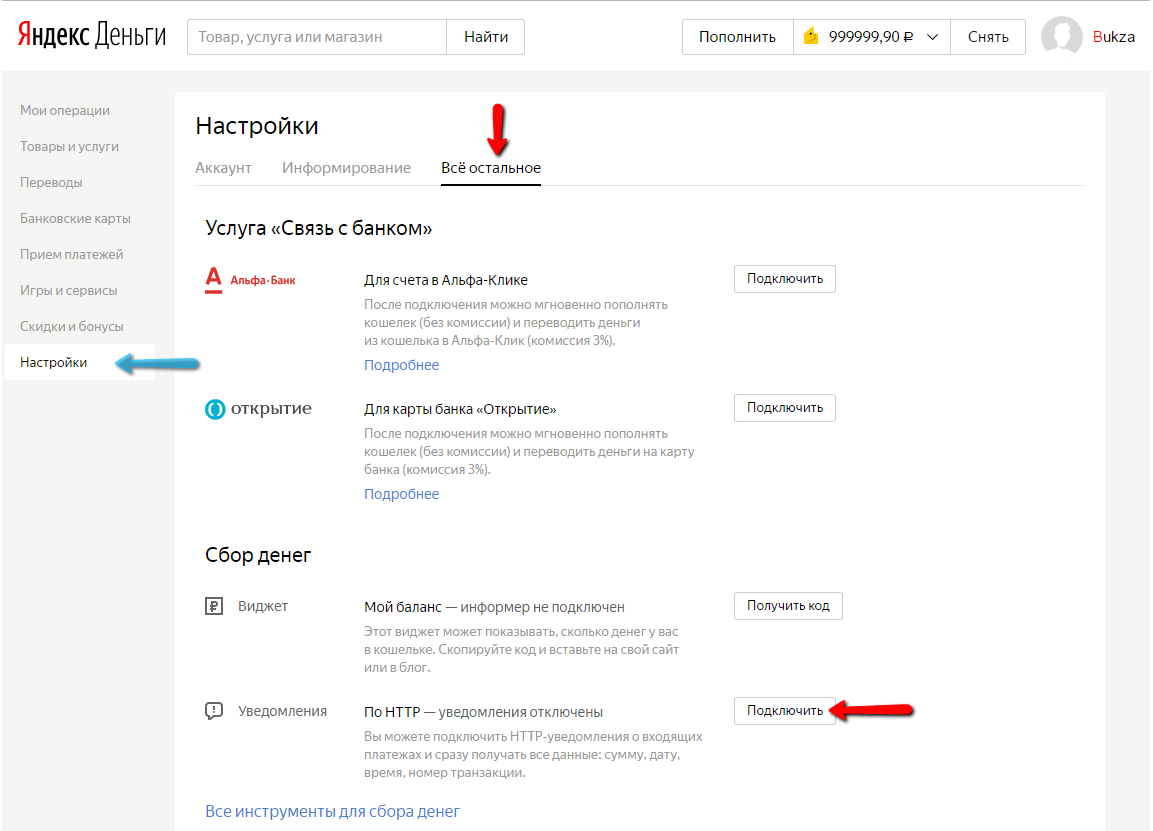
Task: Click the Найти search button
Action: [x=485, y=37]
